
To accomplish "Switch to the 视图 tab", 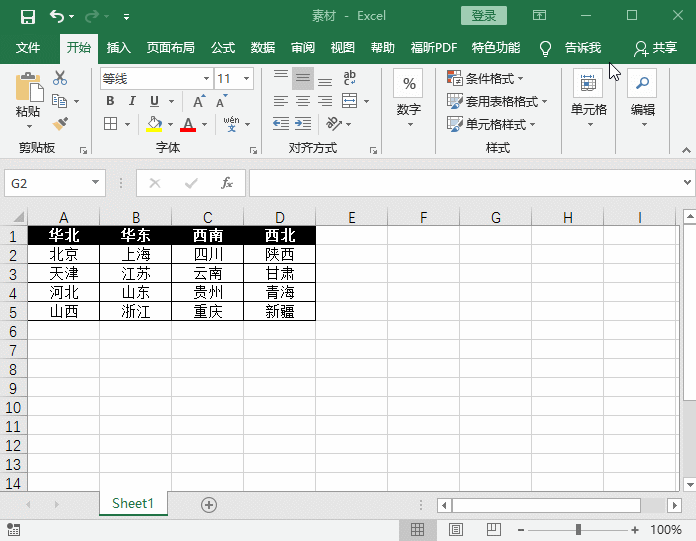I will click(343, 47).
